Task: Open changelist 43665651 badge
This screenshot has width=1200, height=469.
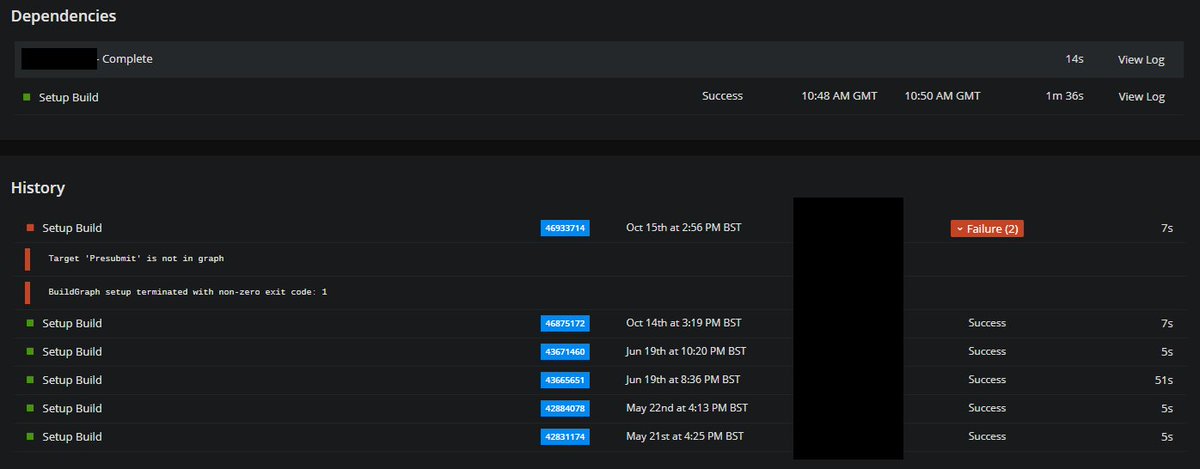Action: click(565, 380)
